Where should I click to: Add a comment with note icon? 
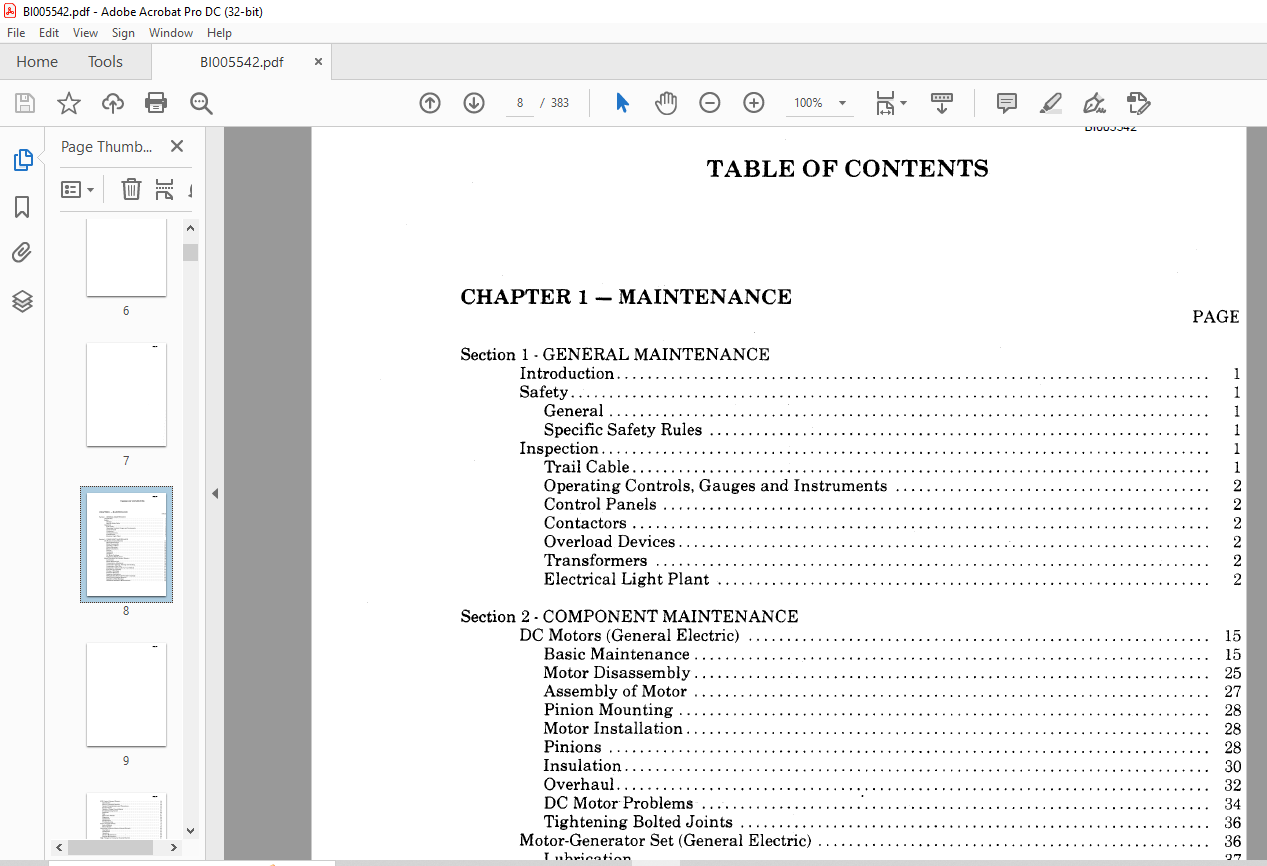pos(1007,103)
